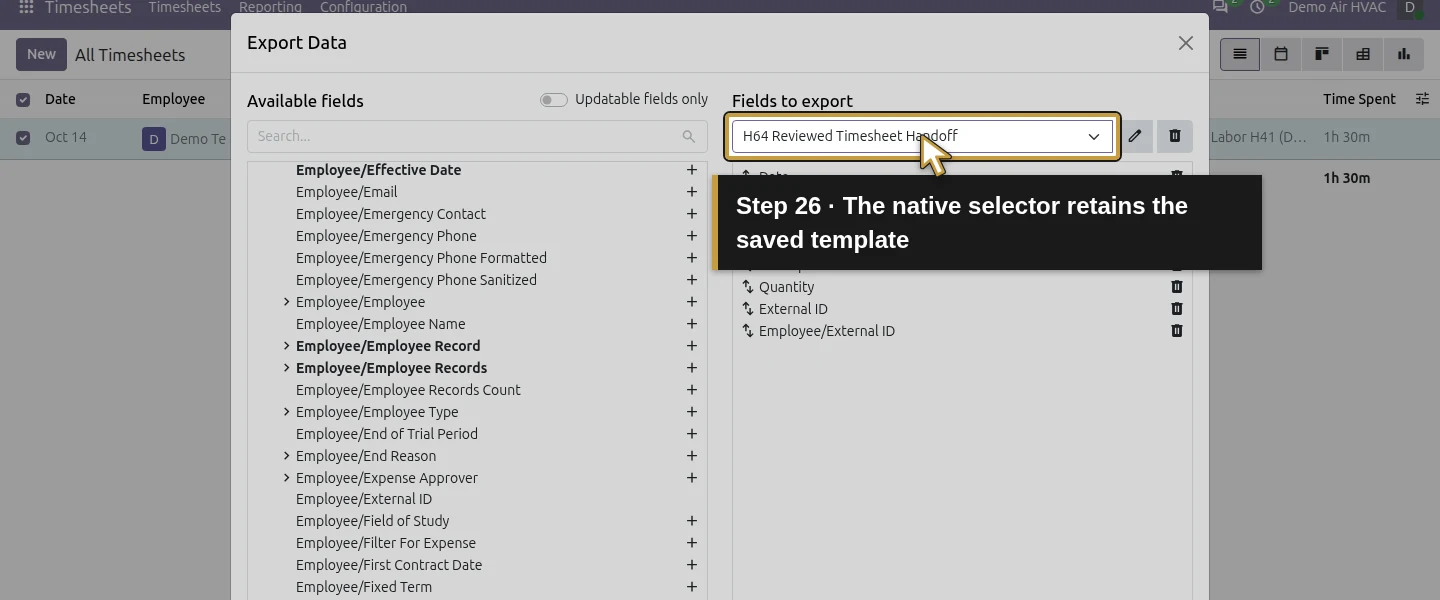Add Employee/Expense Approver field
Screen dimensions: 1440x600
[691, 478]
